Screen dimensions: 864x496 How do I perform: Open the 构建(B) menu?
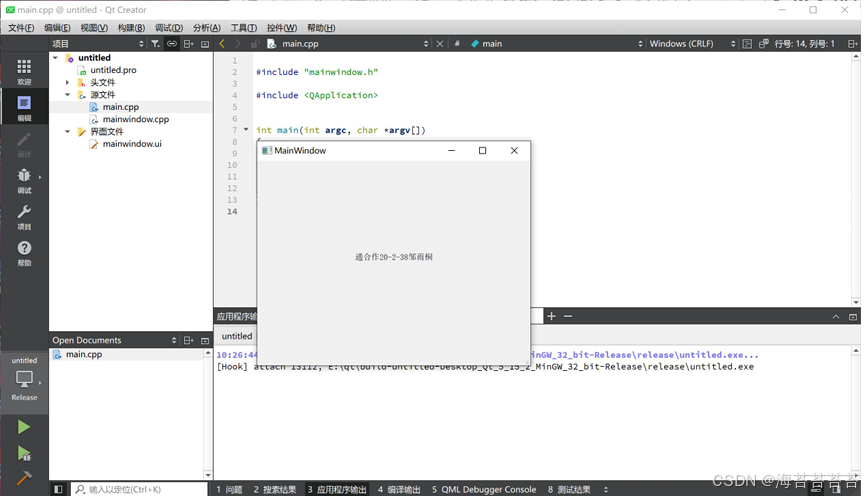131,28
